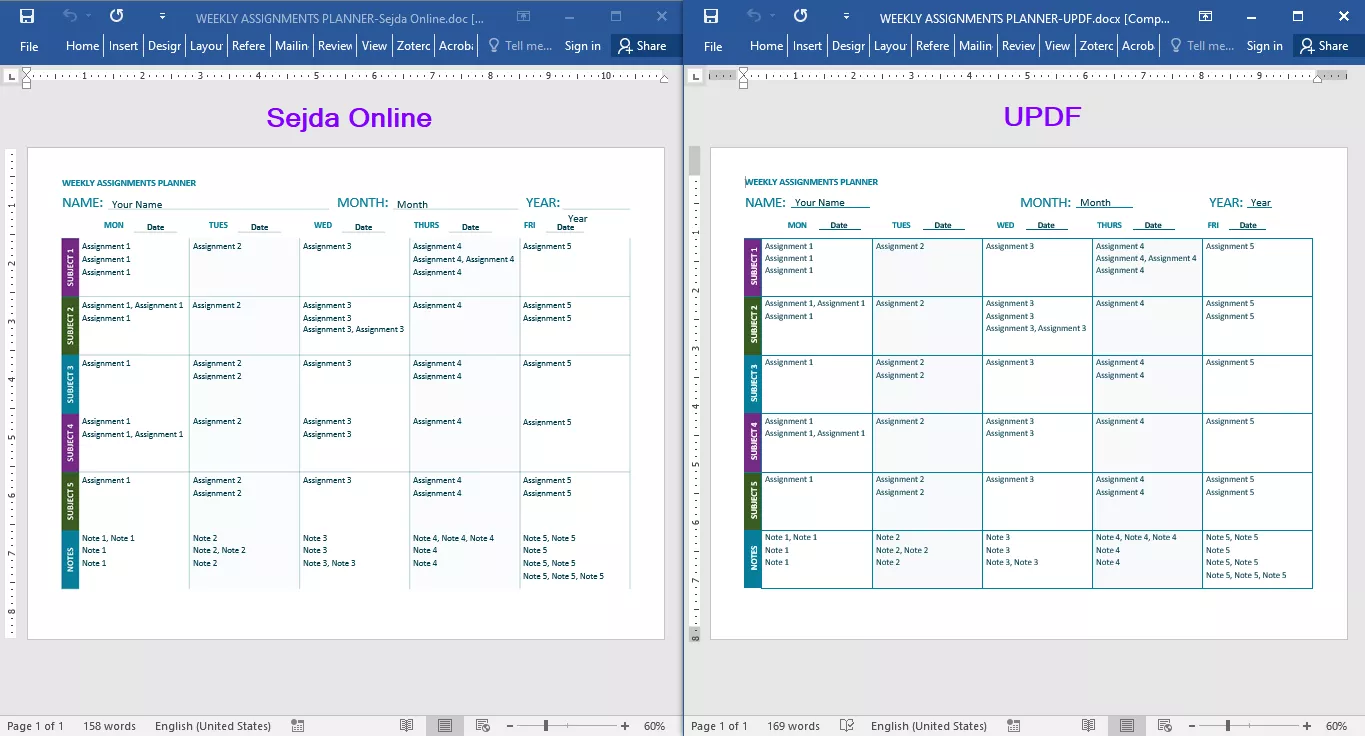This screenshot has height=736, width=1365.
Task: Open Acrobat tab in UPDF window
Action: coord(1138,46)
